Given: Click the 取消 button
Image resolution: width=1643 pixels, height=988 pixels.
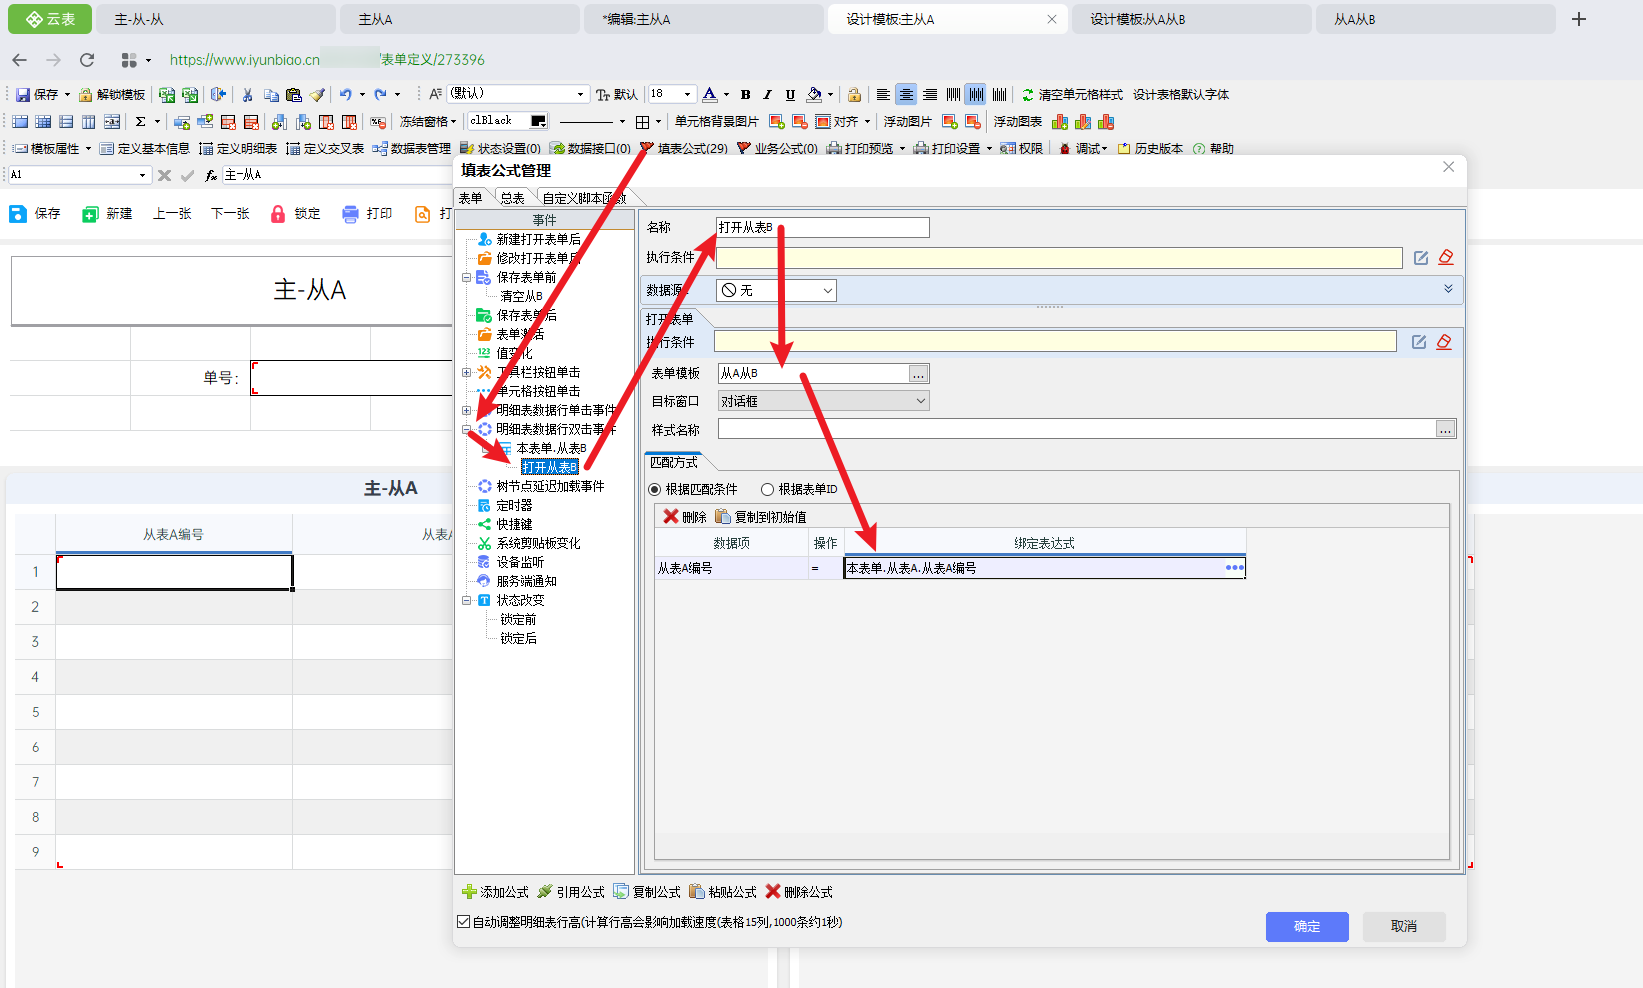Looking at the screenshot, I should coord(1403,927).
